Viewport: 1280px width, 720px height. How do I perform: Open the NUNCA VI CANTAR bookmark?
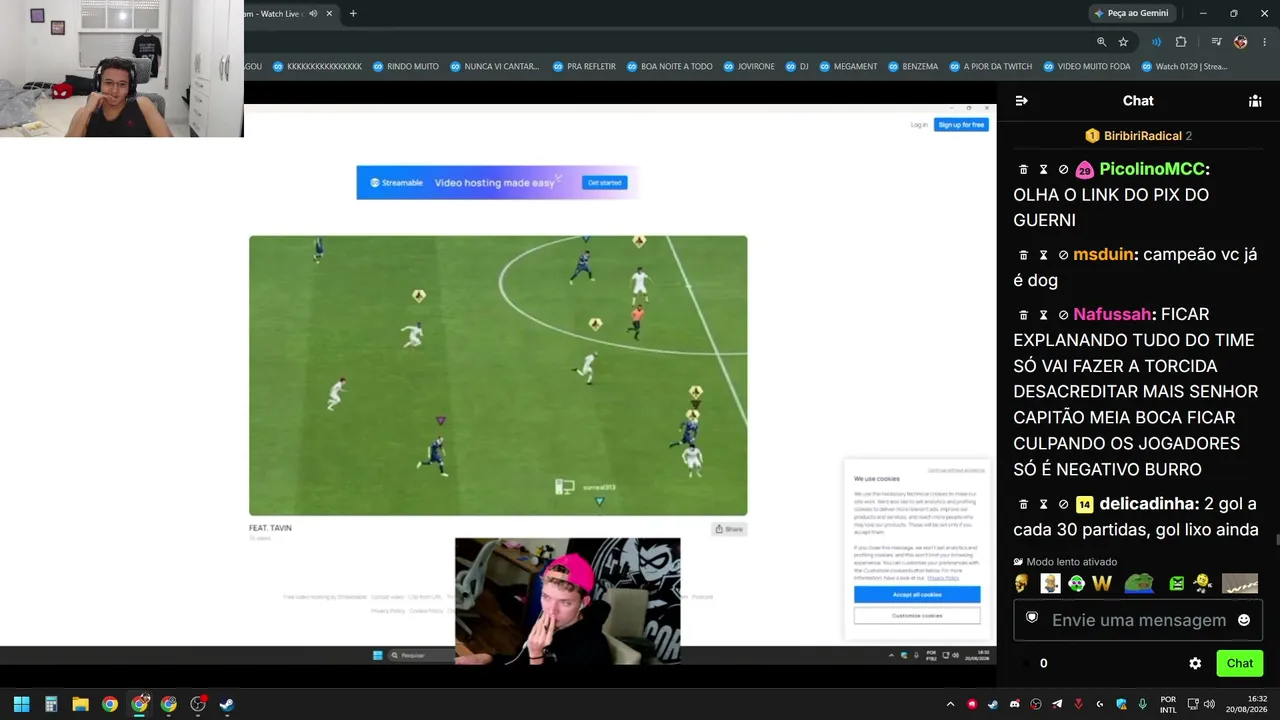494,67
